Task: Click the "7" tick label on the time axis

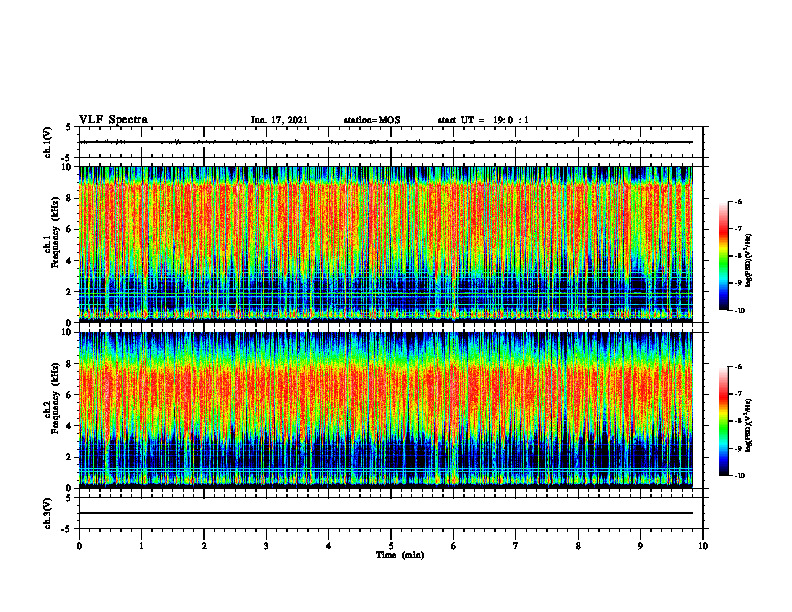Action: [516, 546]
